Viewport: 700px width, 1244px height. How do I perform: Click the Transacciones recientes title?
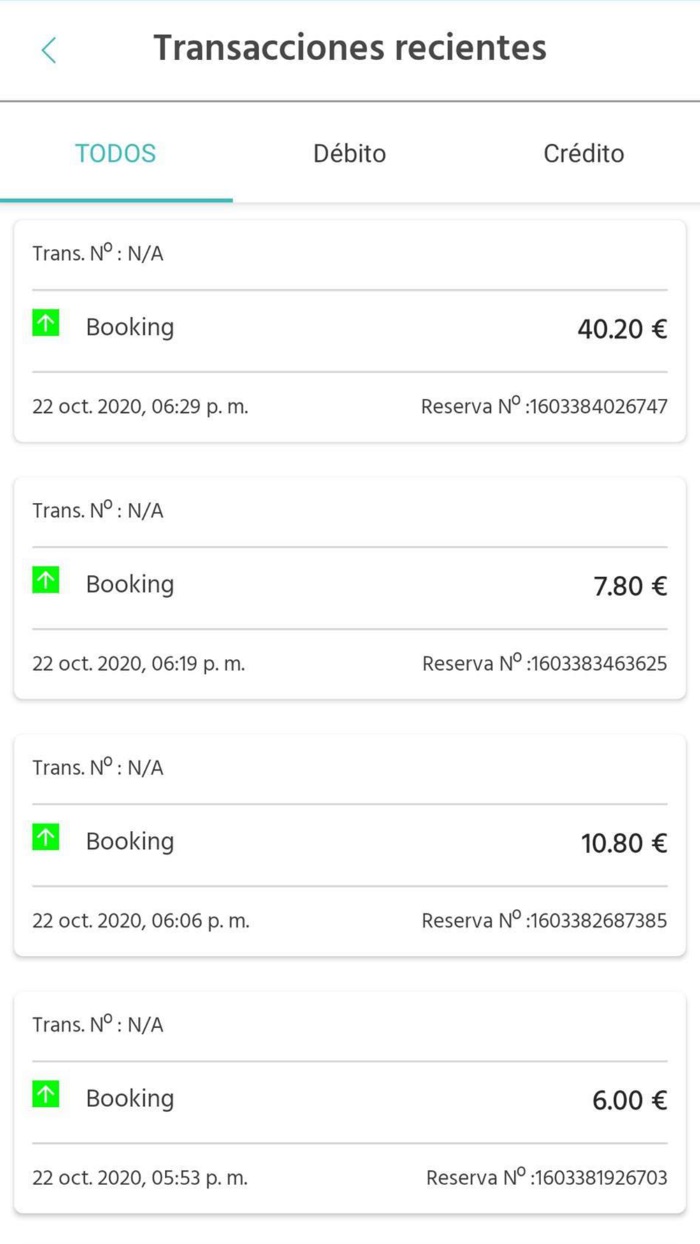[x=350, y=48]
